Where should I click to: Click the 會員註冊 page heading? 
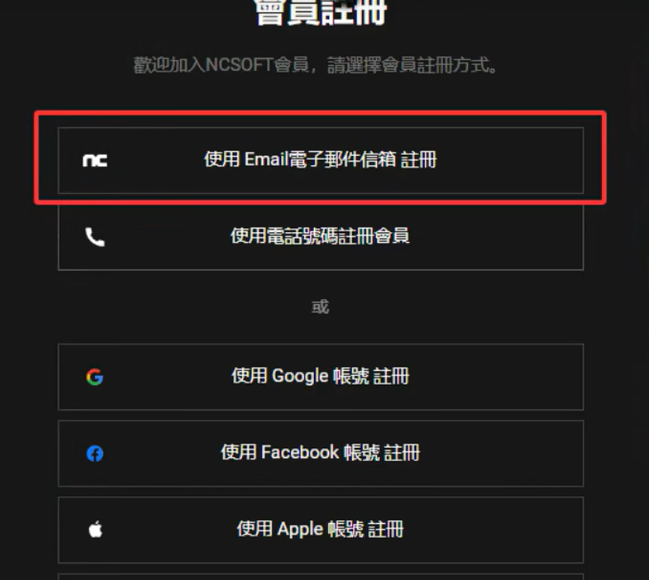(321, 12)
